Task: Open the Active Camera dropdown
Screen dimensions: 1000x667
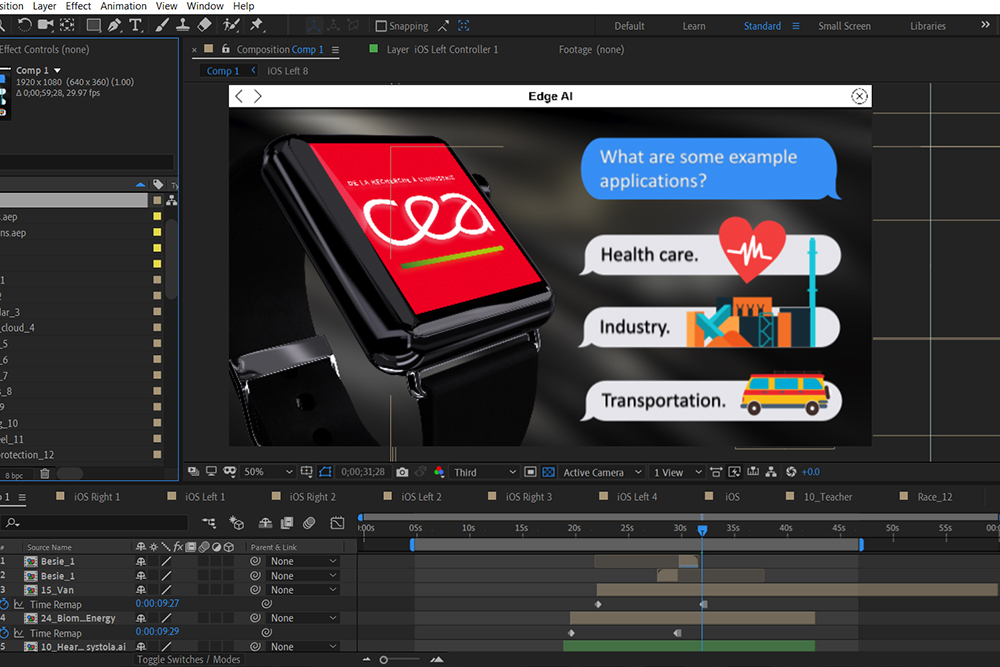Action: (602, 472)
